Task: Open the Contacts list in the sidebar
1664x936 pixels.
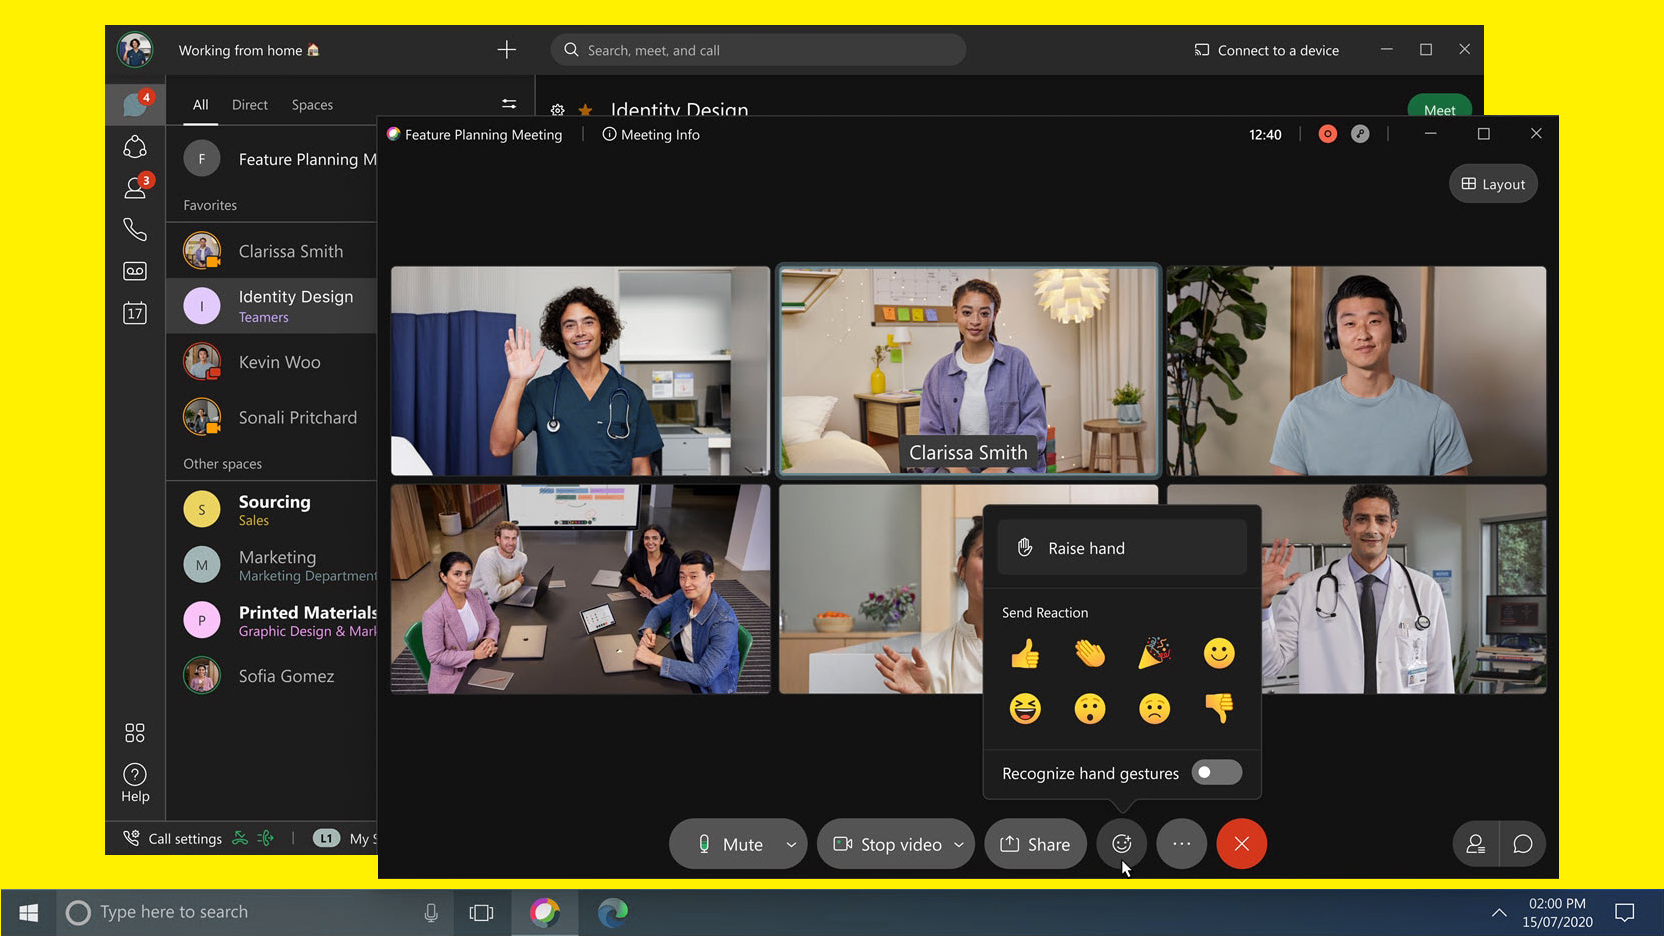Action: tap(135, 187)
